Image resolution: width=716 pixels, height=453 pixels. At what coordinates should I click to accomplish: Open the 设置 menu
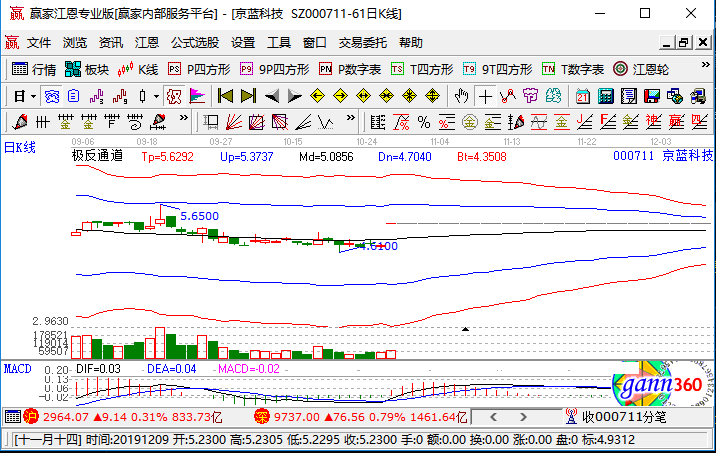(x=243, y=43)
